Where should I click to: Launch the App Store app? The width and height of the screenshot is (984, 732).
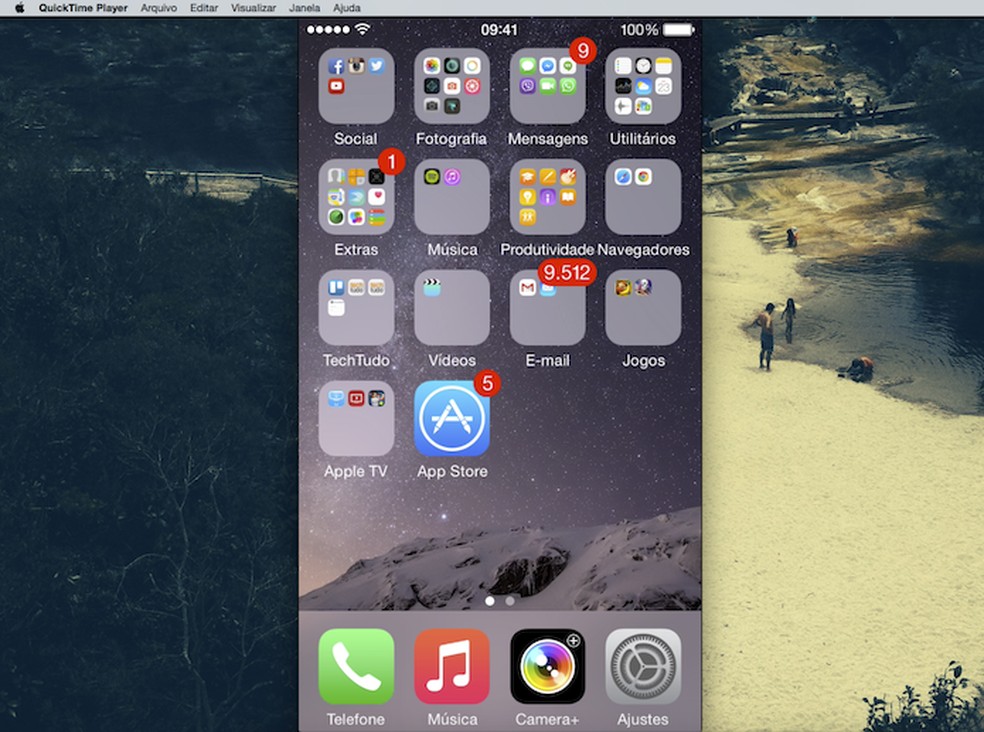(x=452, y=419)
